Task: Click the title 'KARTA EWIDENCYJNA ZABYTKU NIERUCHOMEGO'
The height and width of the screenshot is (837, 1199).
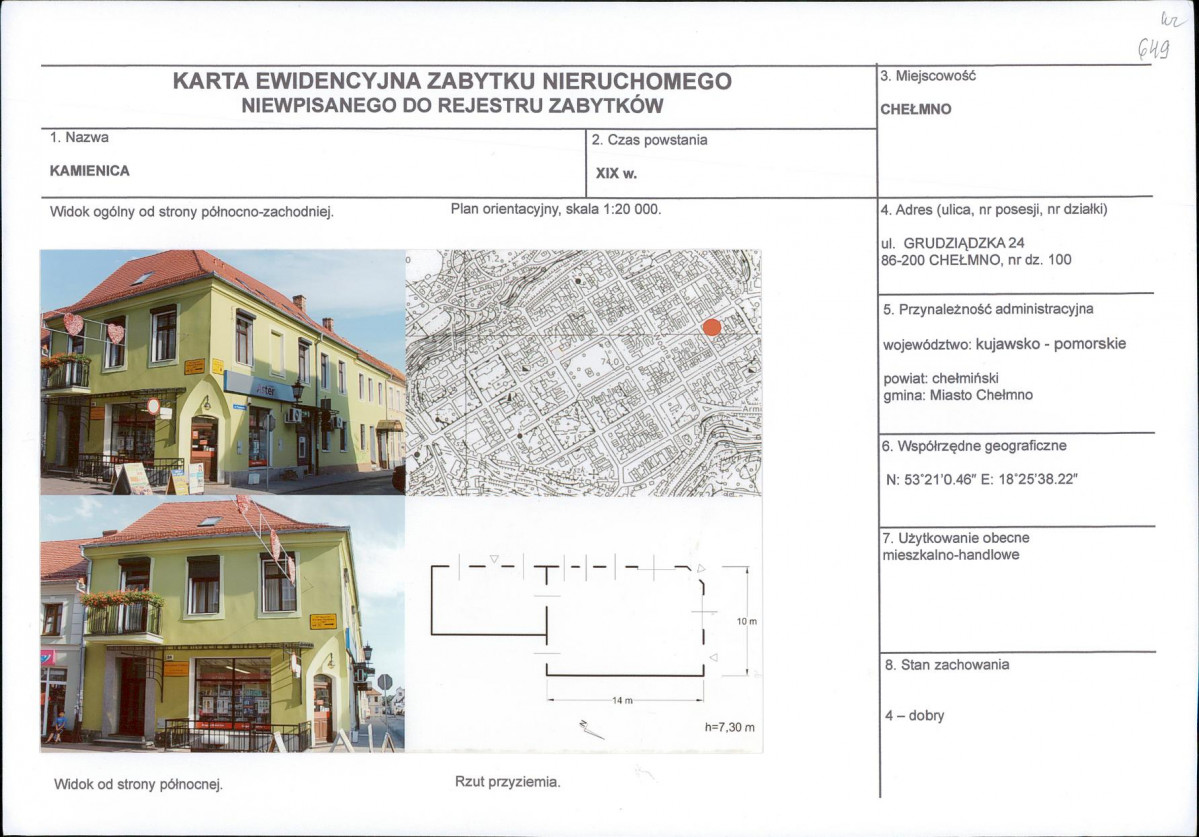Action: [452, 81]
